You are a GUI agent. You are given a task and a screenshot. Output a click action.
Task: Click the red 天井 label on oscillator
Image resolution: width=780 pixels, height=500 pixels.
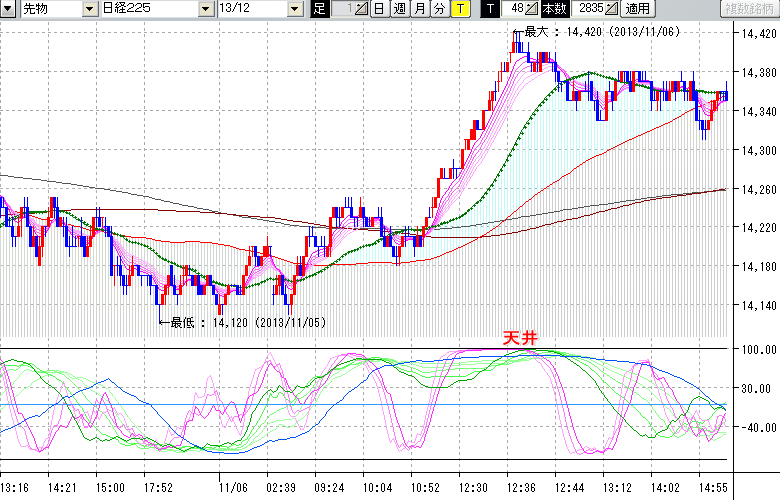point(519,340)
